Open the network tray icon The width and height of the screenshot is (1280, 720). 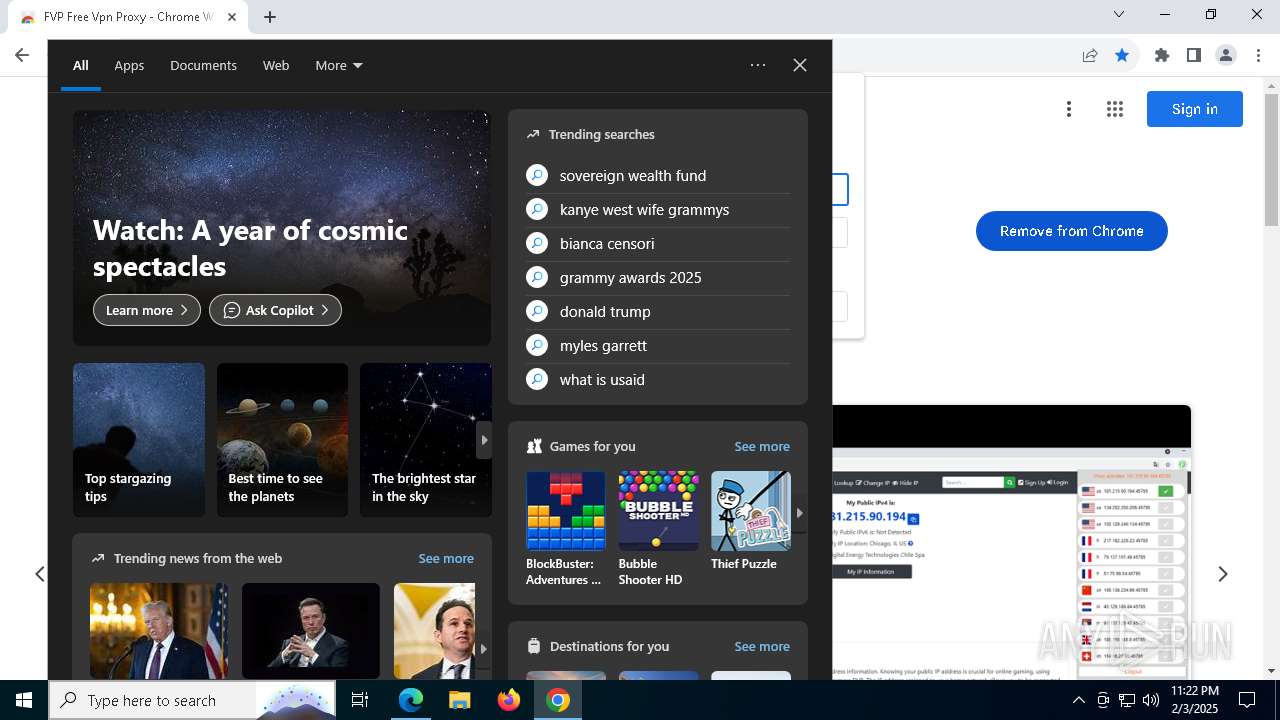pos(1126,700)
